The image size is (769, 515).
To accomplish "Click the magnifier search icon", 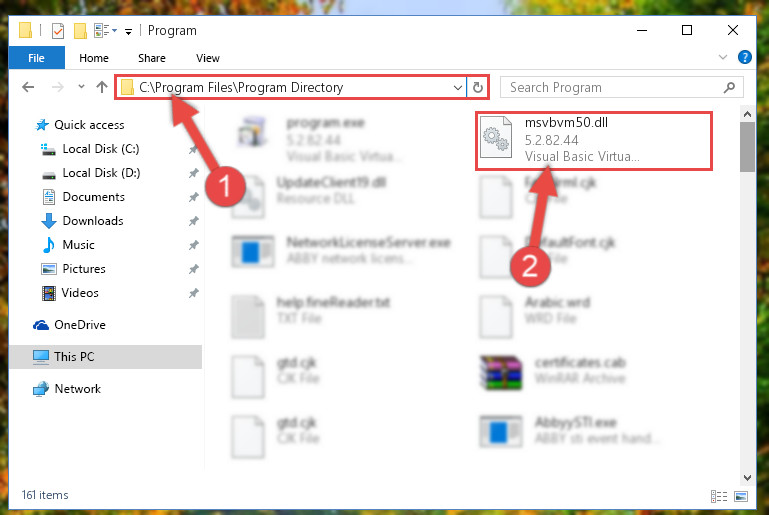I will pyautogui.click(x=729, y=87).
